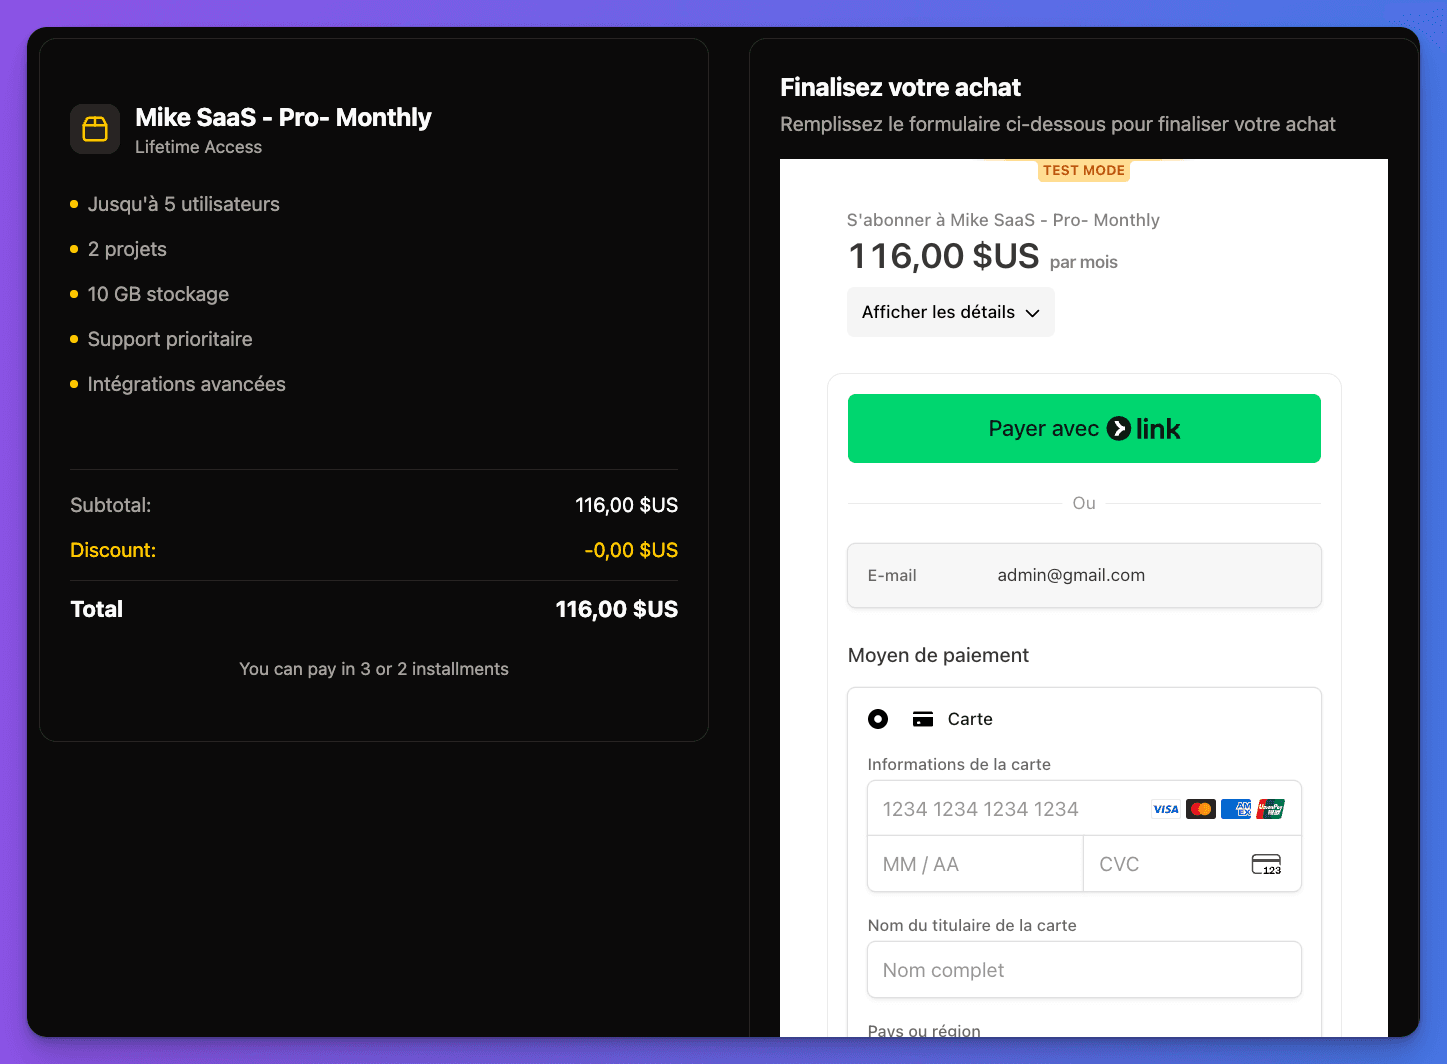Click the chevron on Afficher les détails
The image size is (1447, 1064).
click(1034, 312)
